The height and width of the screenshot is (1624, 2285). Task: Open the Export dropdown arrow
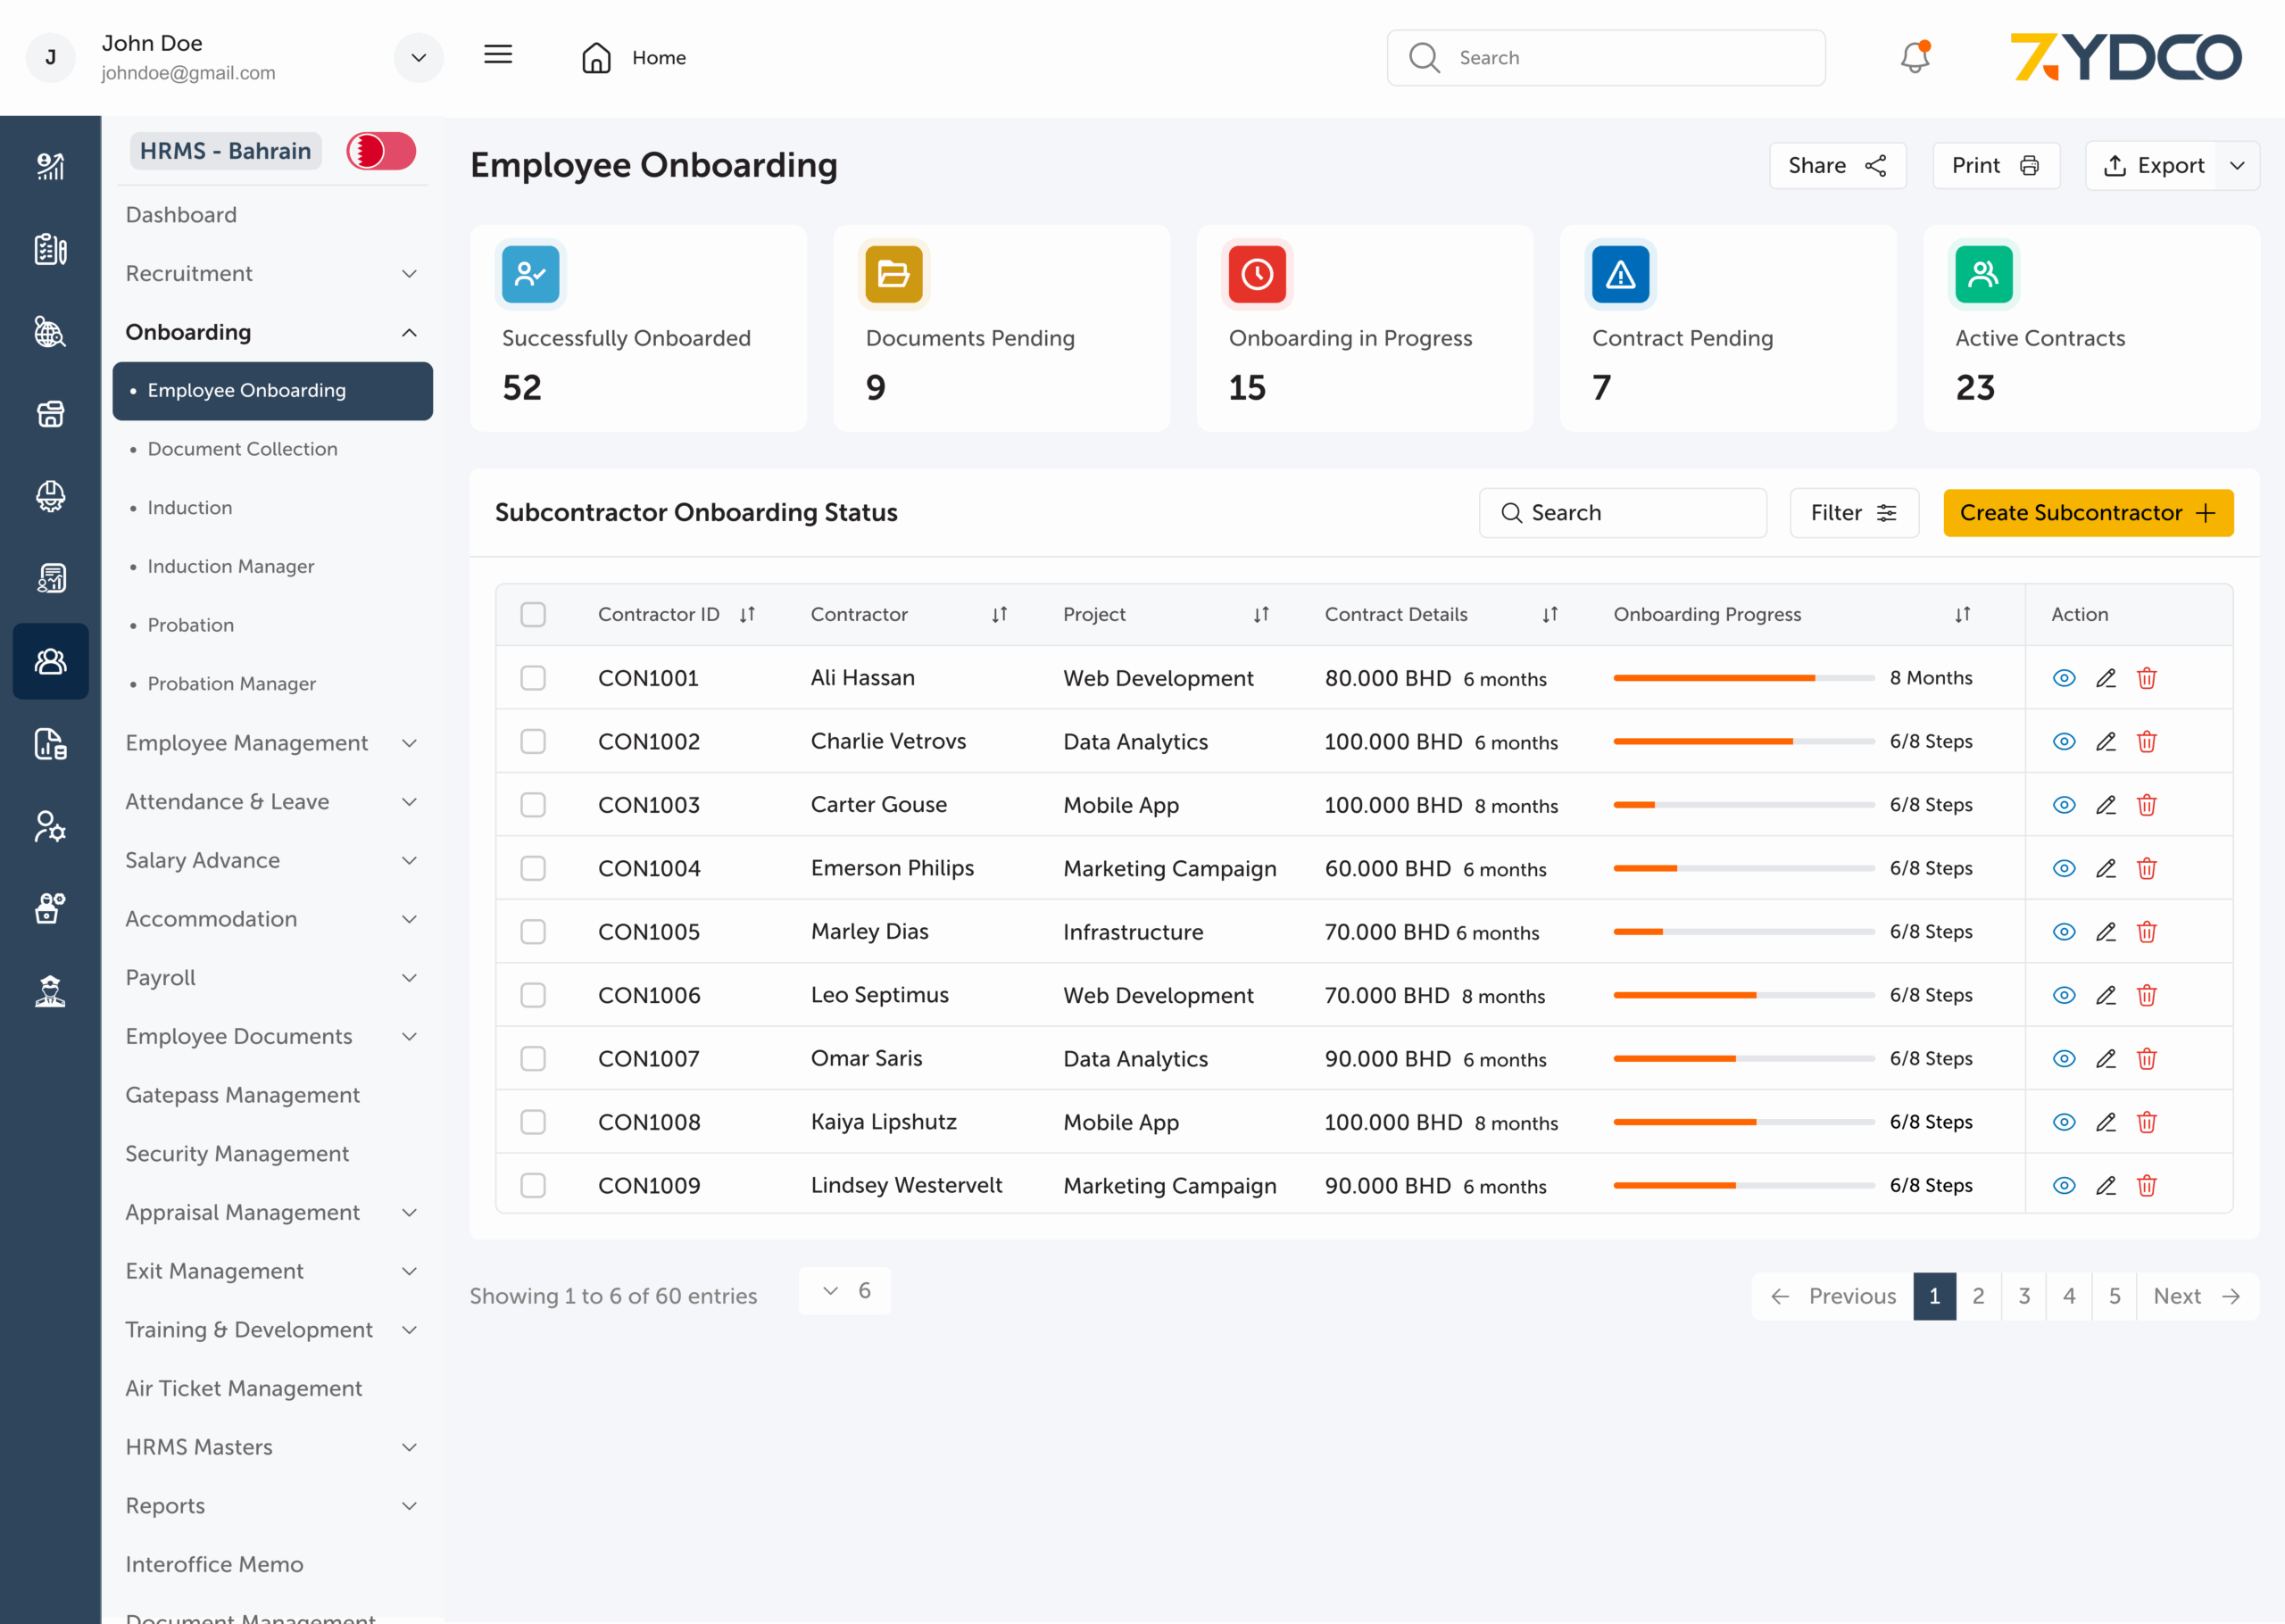click(2237, 166)
